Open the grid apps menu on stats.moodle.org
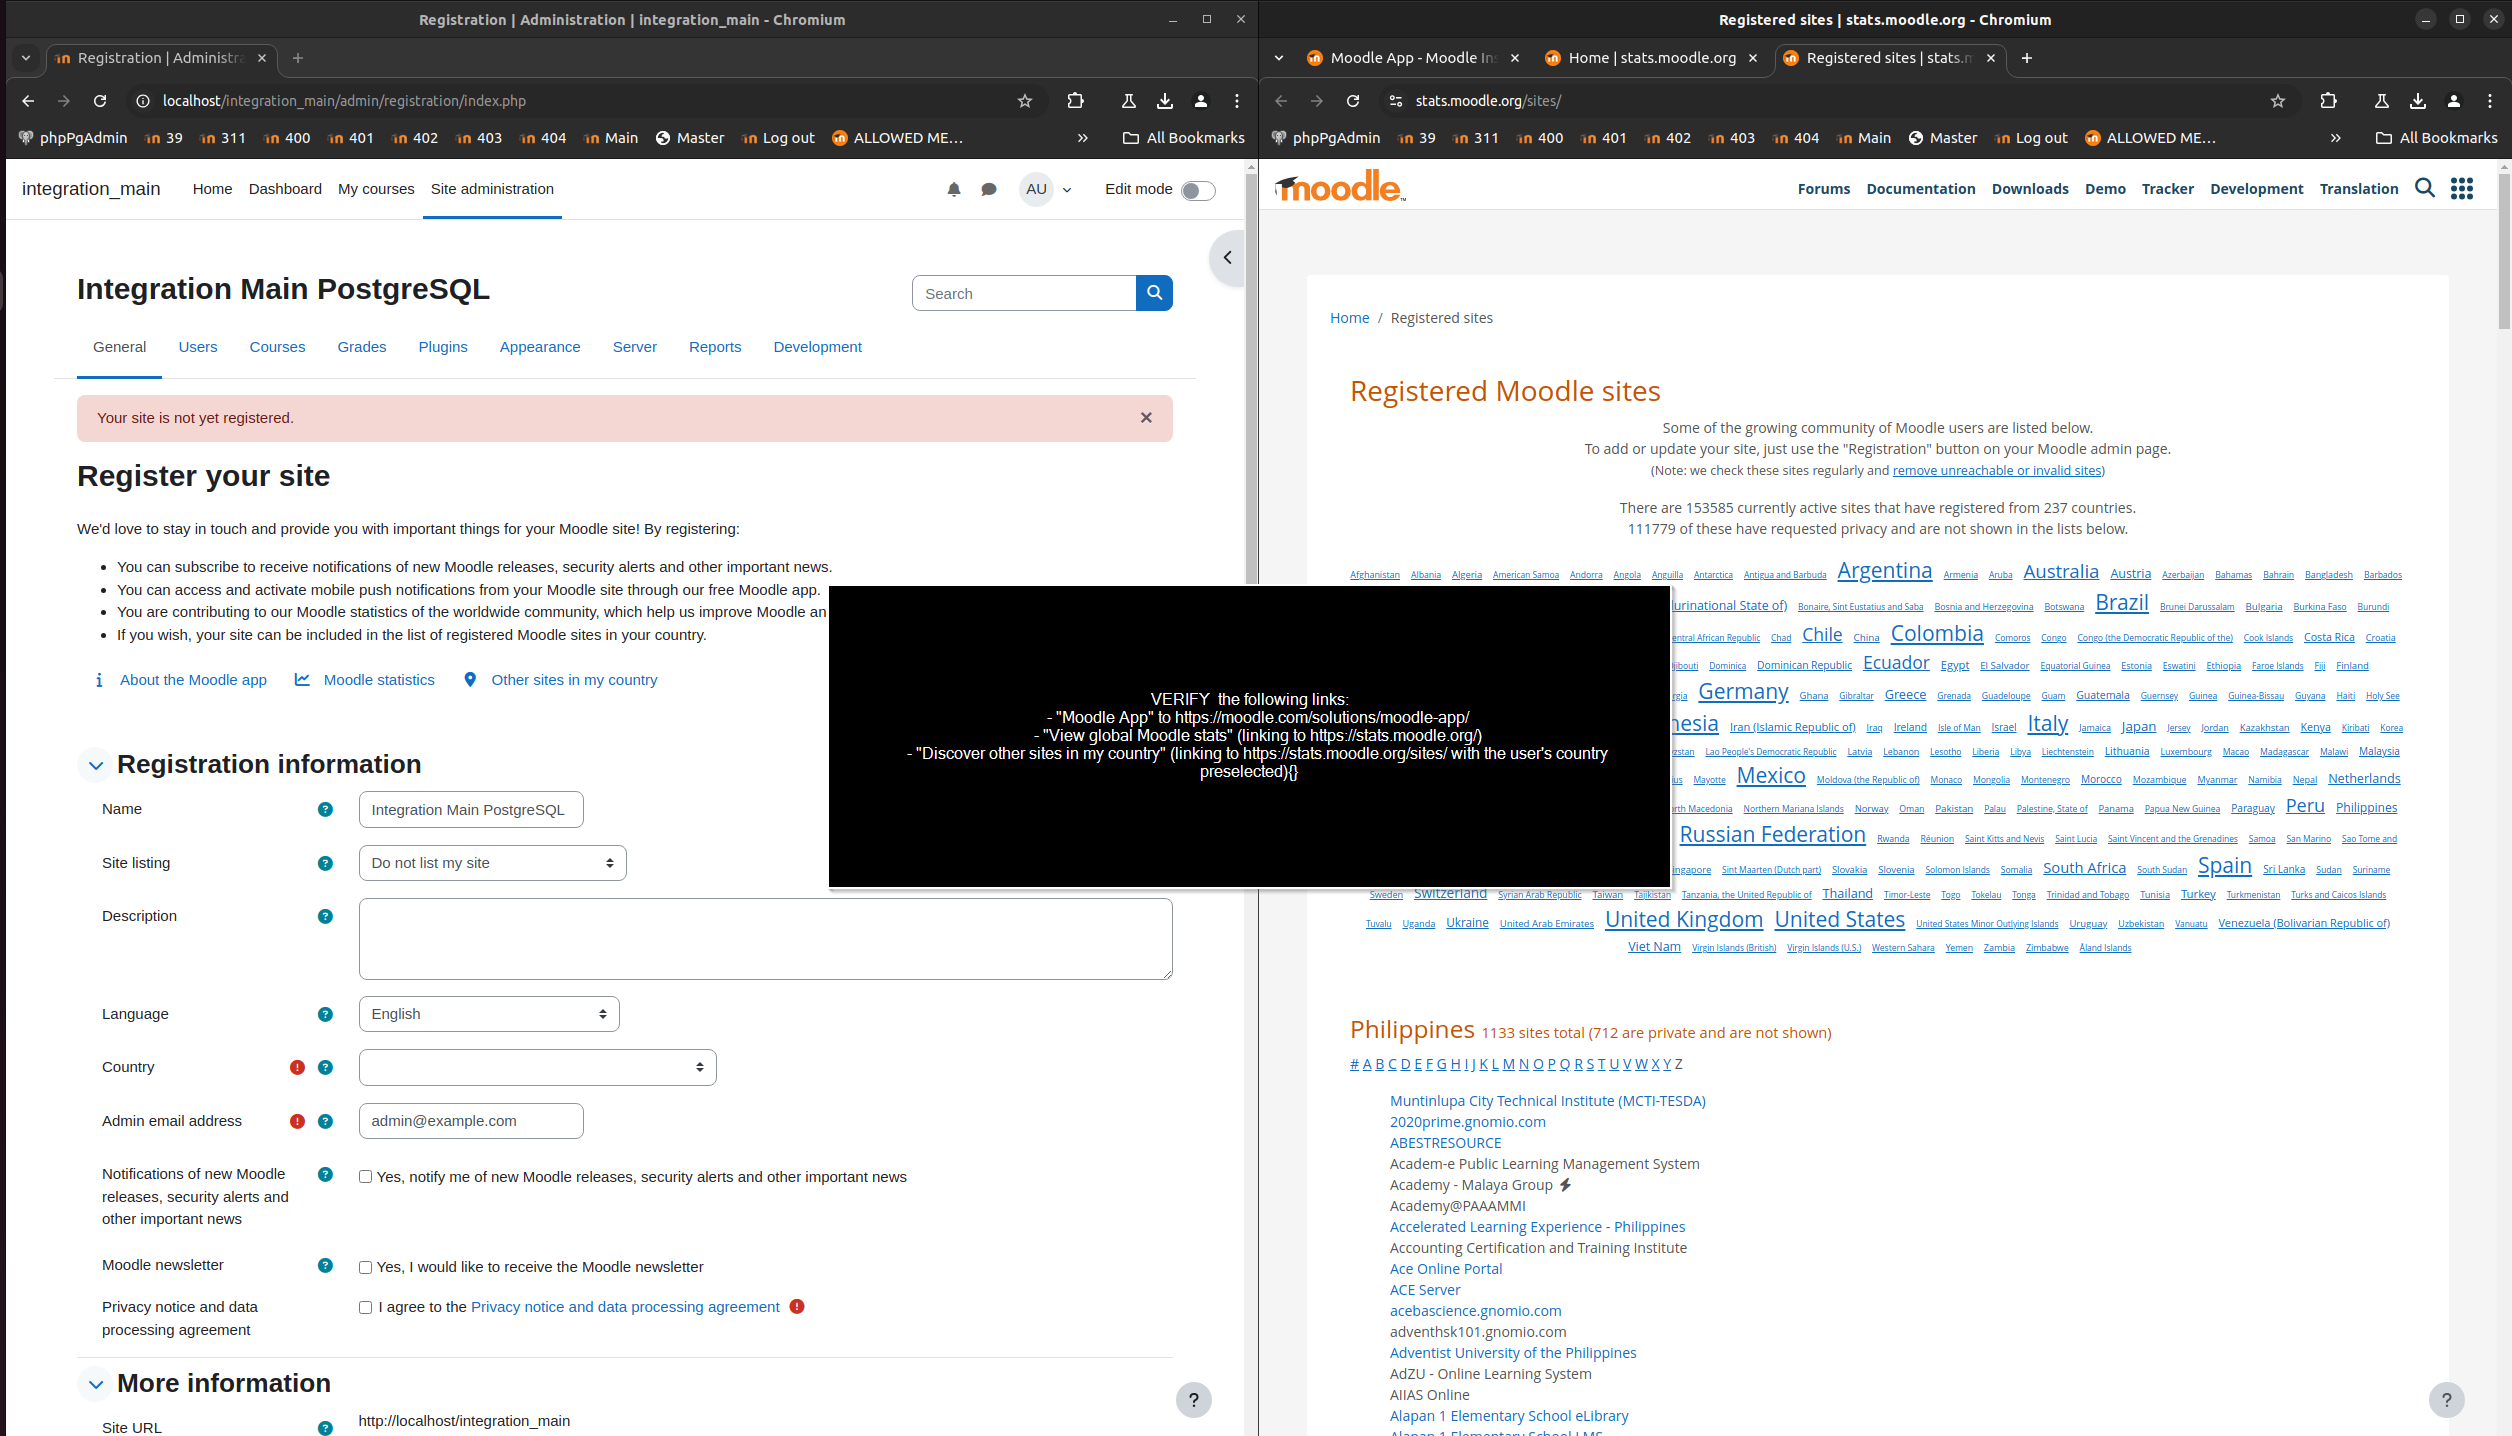The width and height of the screenshot is (2512, 1436). (x=2462, y=188)
